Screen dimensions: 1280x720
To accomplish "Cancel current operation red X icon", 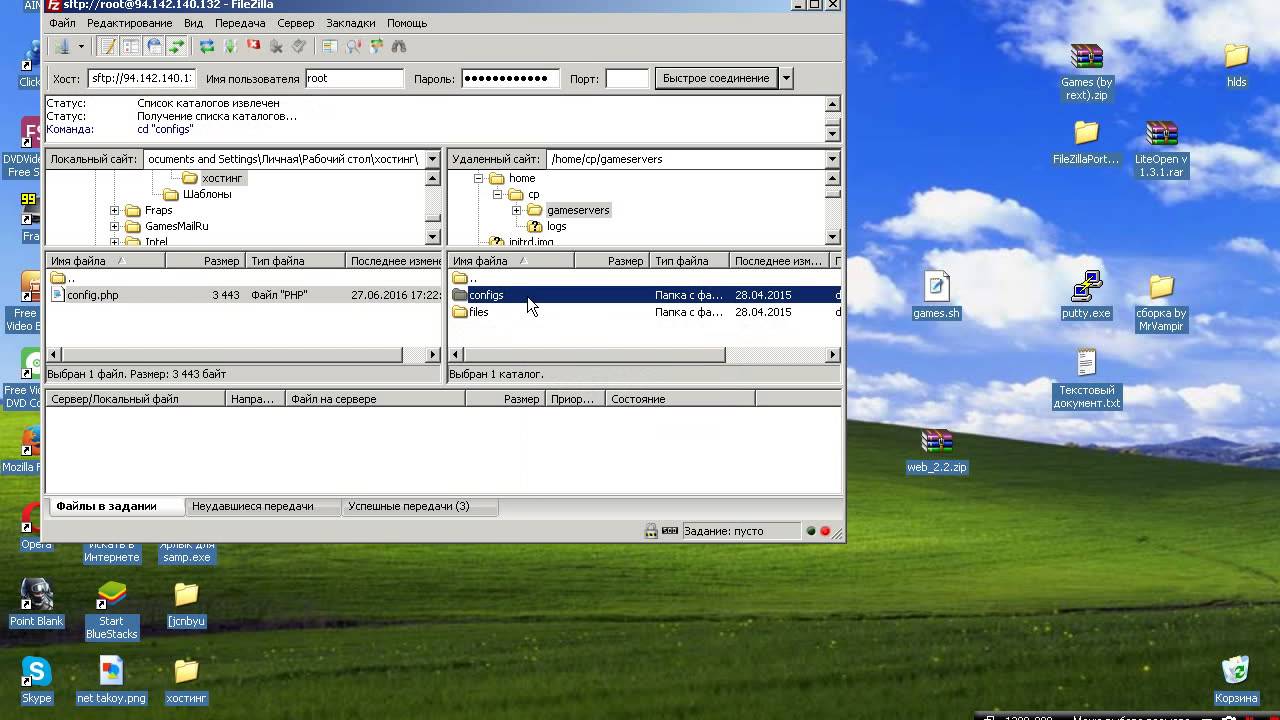I will [x=253, y=45].
